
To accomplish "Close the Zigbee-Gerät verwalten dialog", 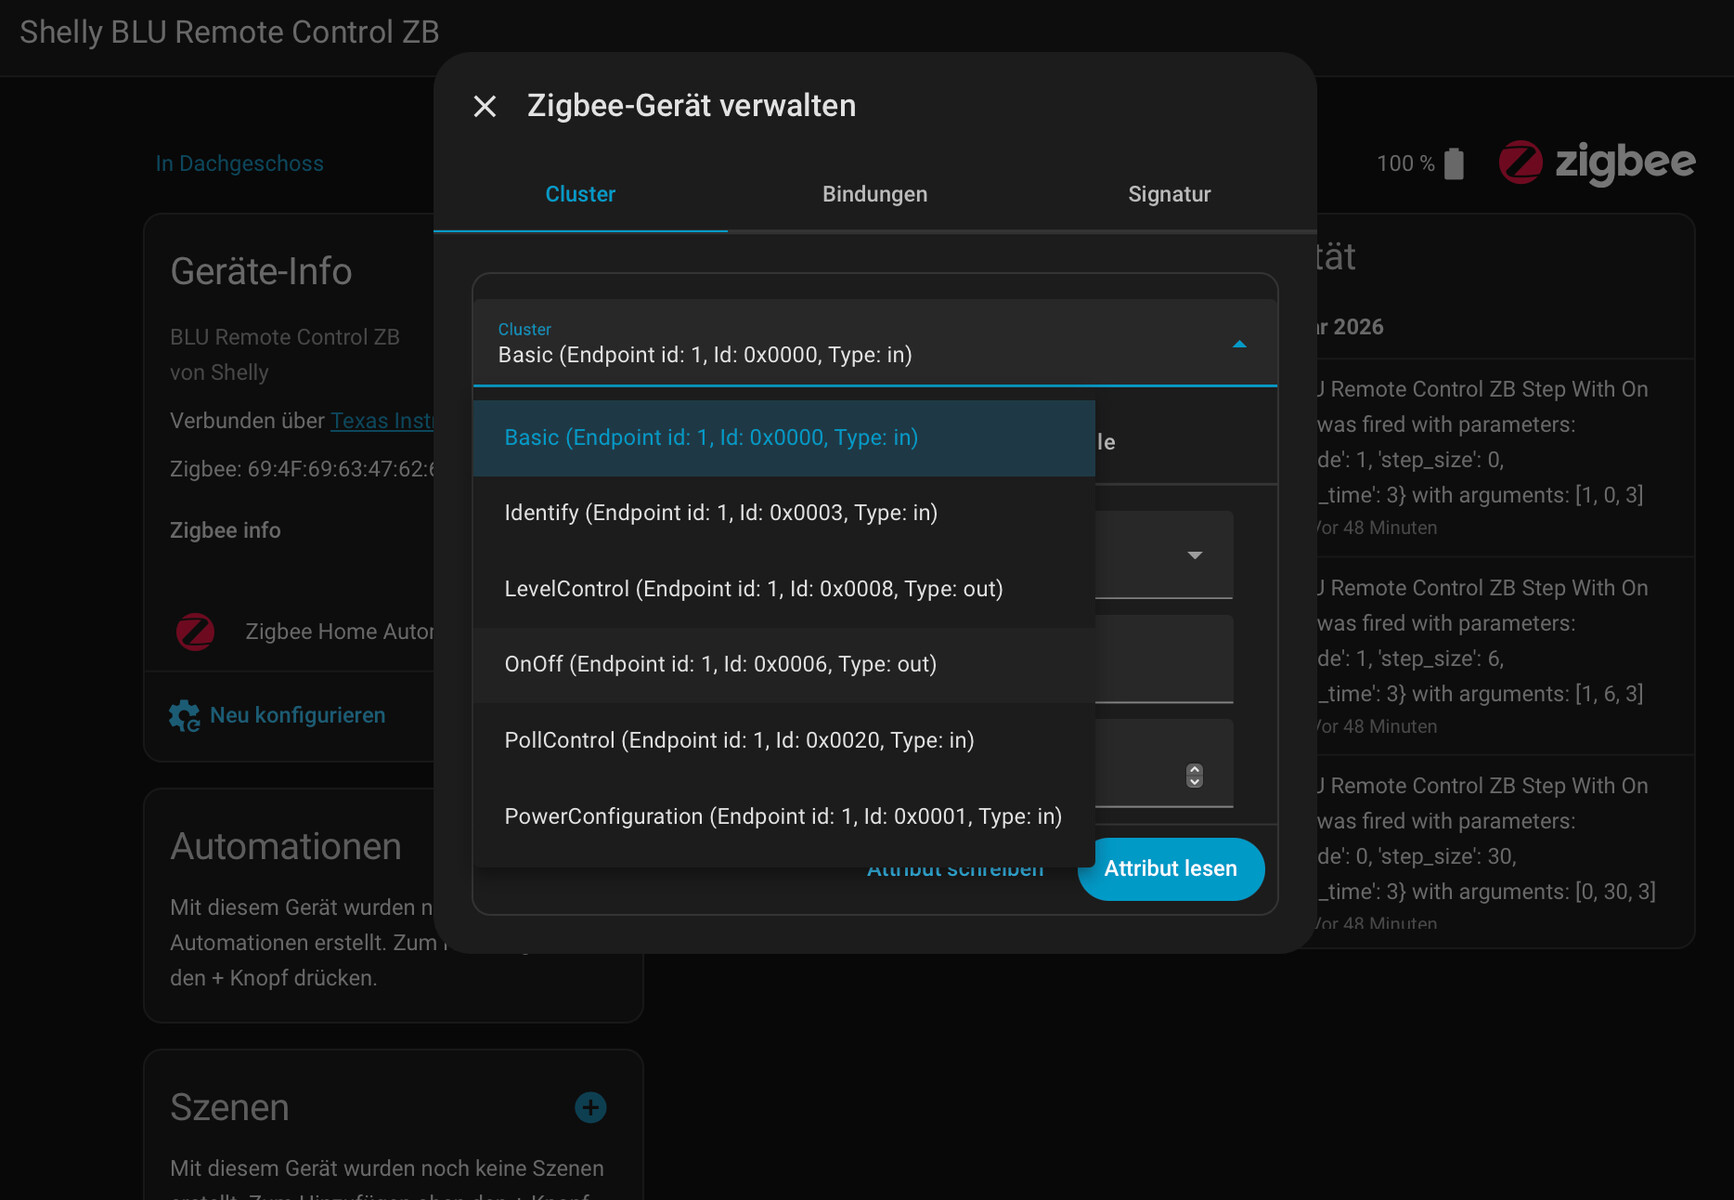I will click(485, 106).
